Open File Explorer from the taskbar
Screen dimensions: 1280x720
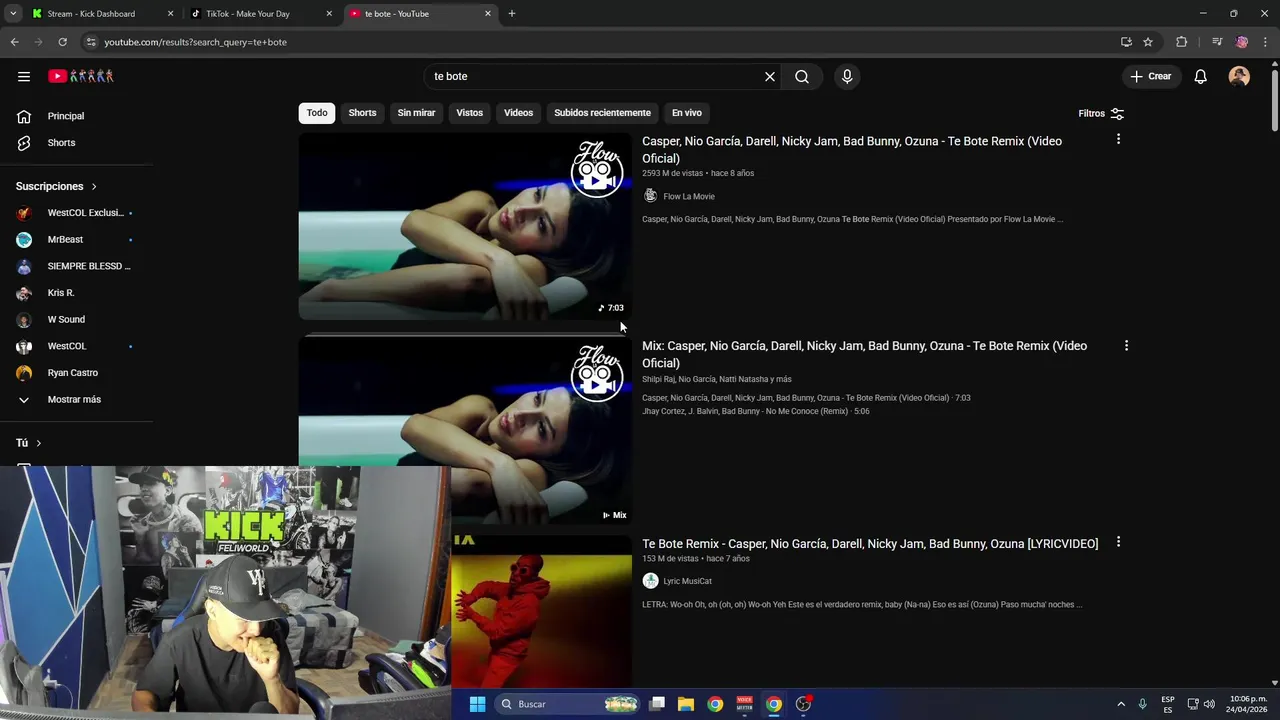tap(686, 704)
